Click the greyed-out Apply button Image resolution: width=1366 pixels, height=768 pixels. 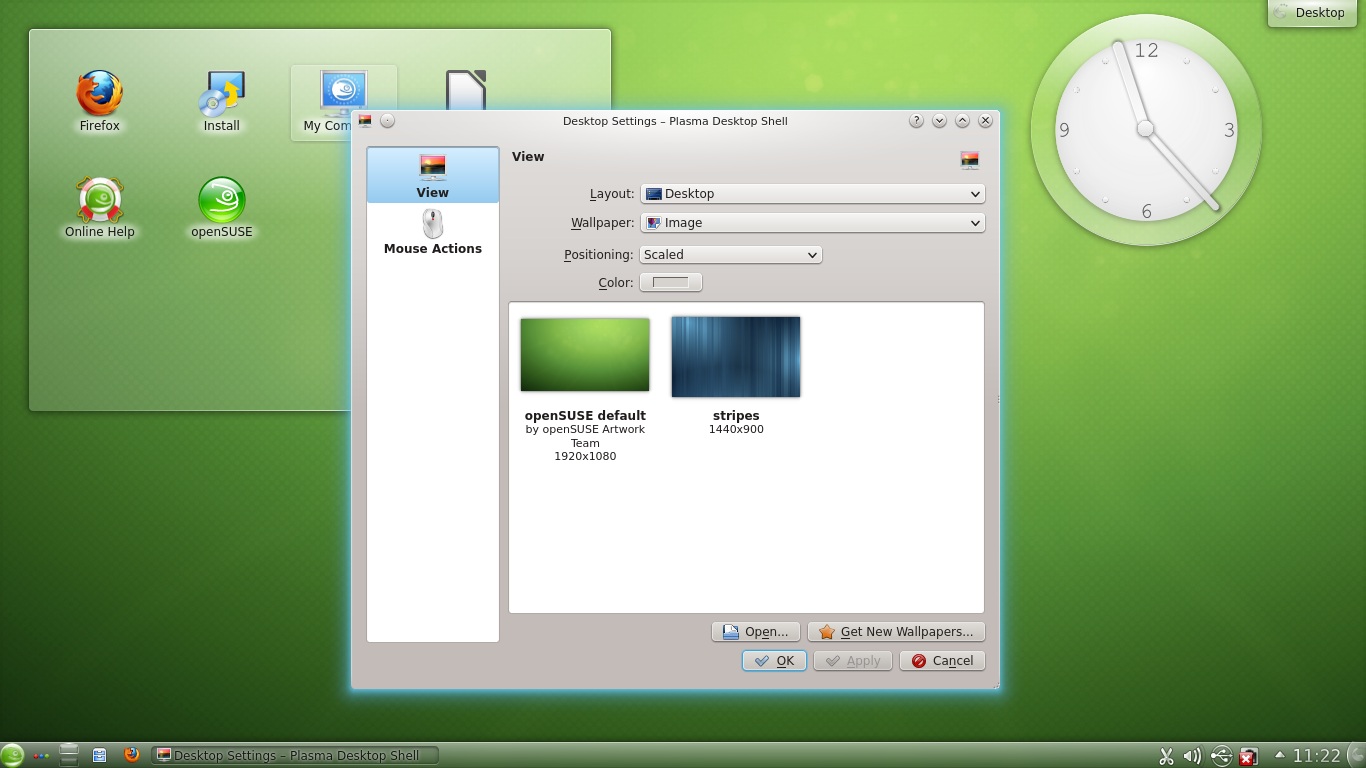point(853,661)
